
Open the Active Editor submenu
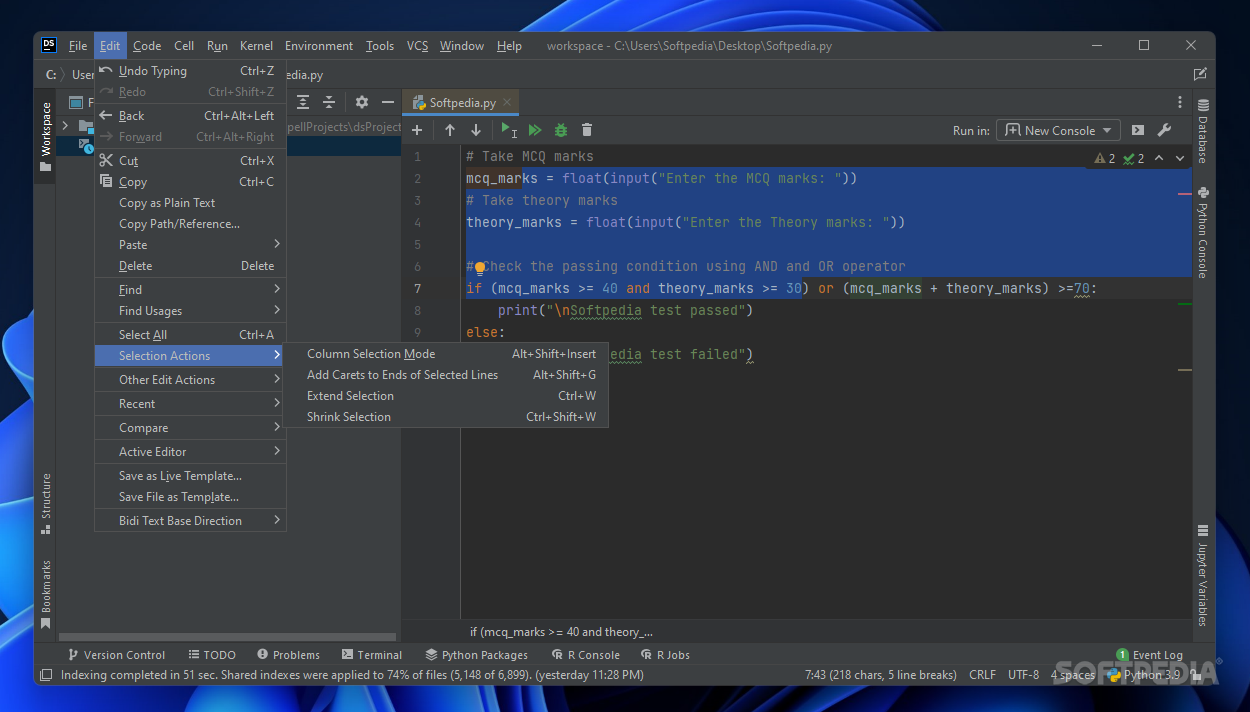190,451
